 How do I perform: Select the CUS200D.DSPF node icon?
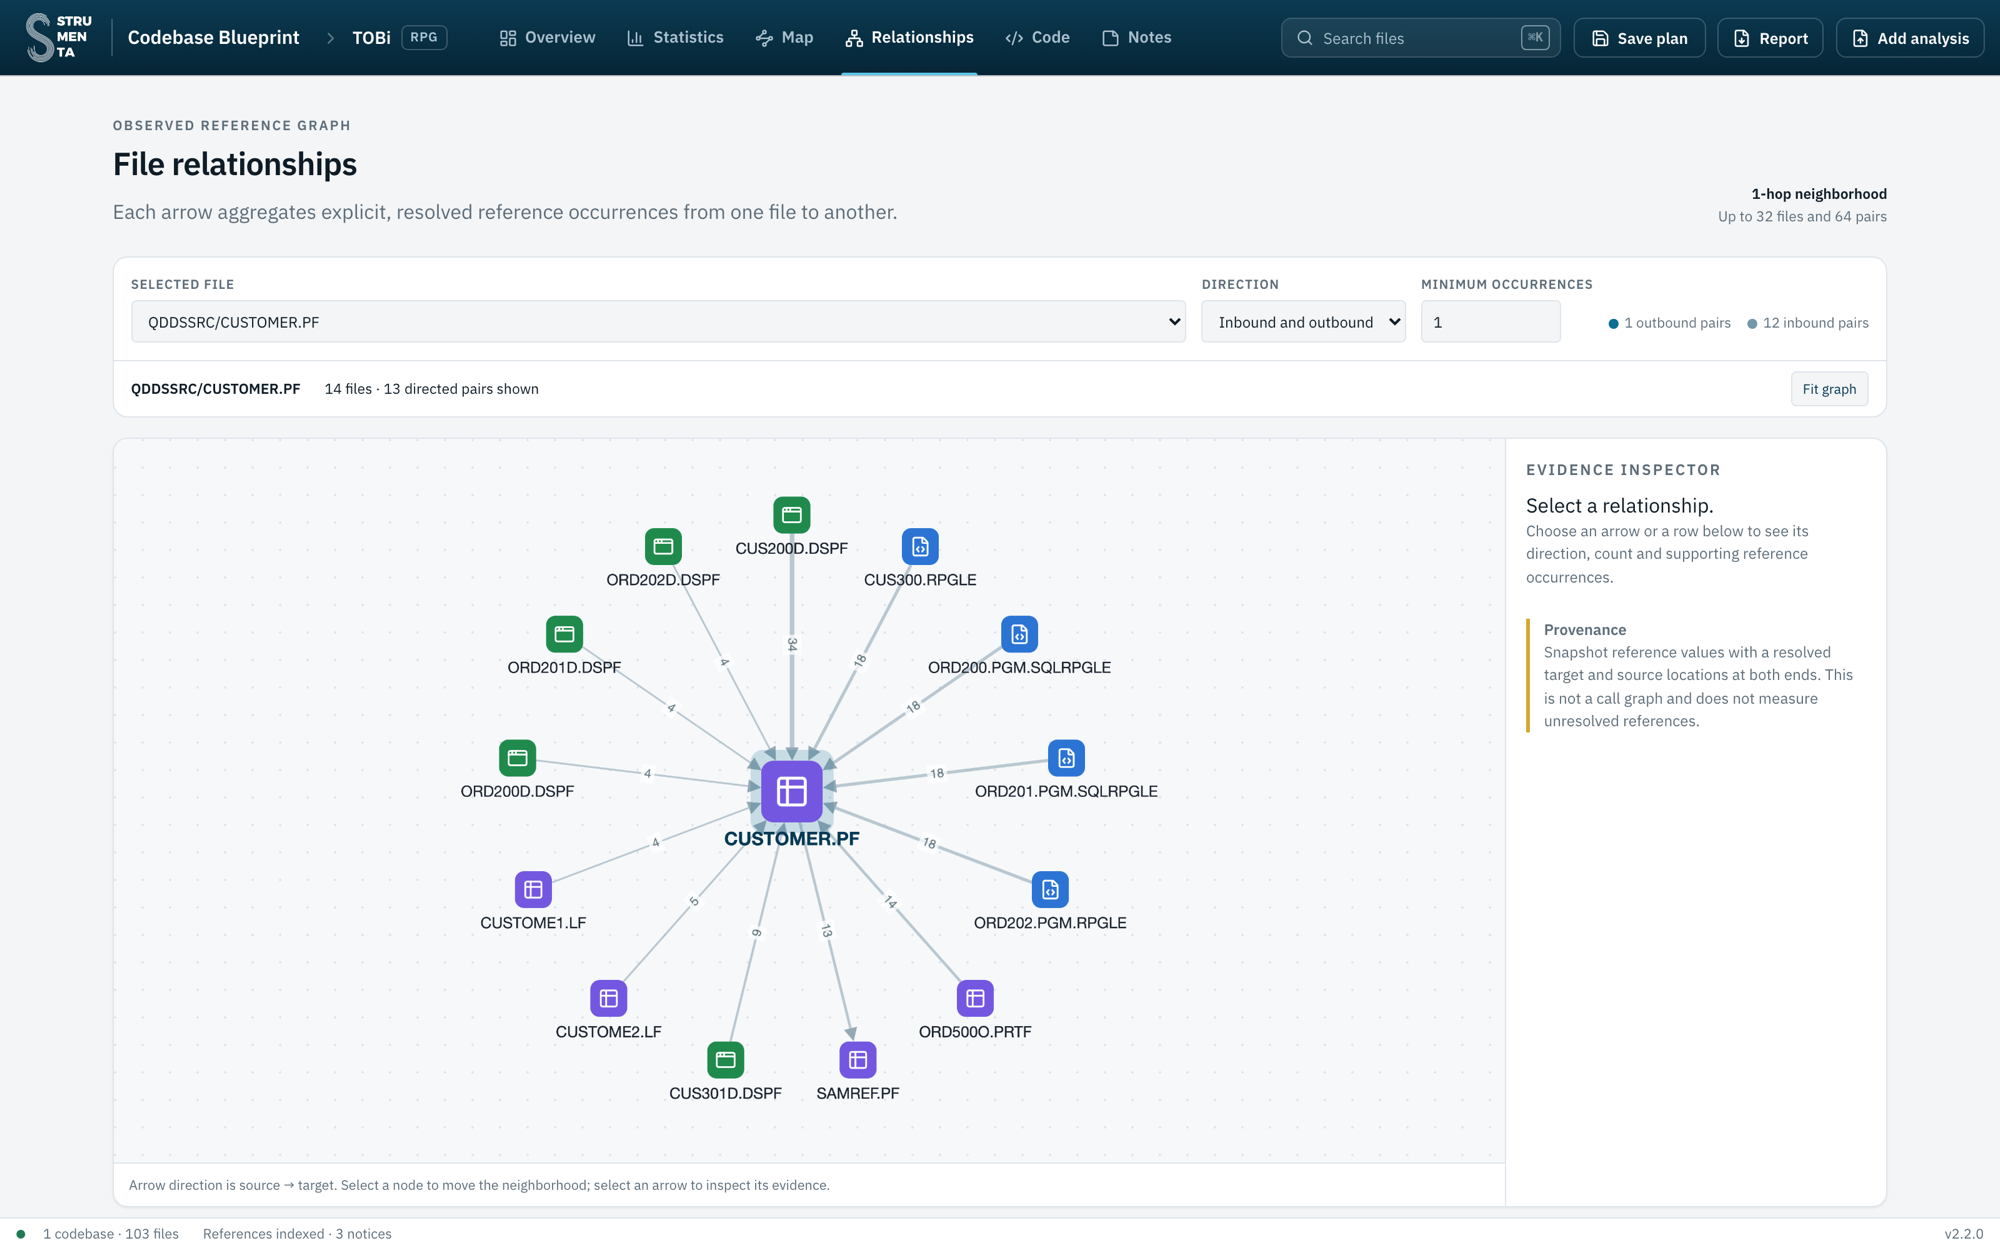(791, 515)
